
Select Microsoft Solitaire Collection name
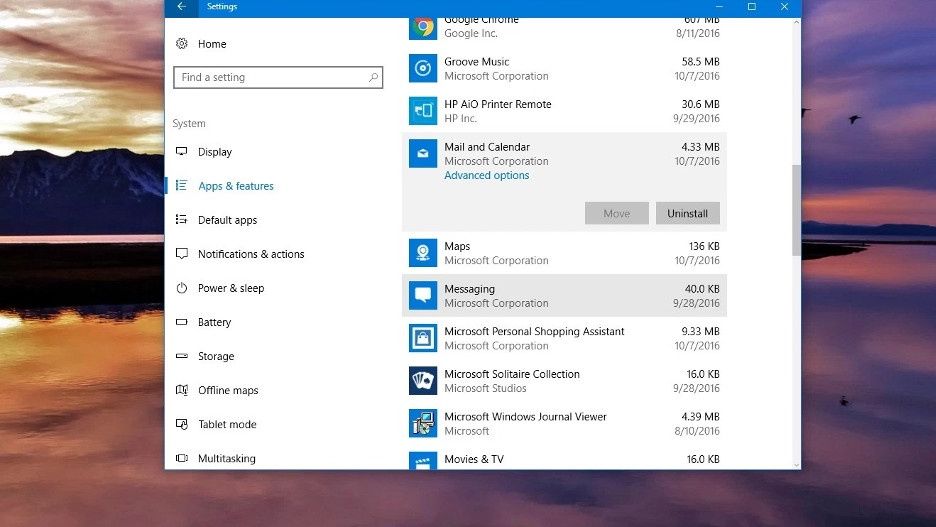point(512,374)
